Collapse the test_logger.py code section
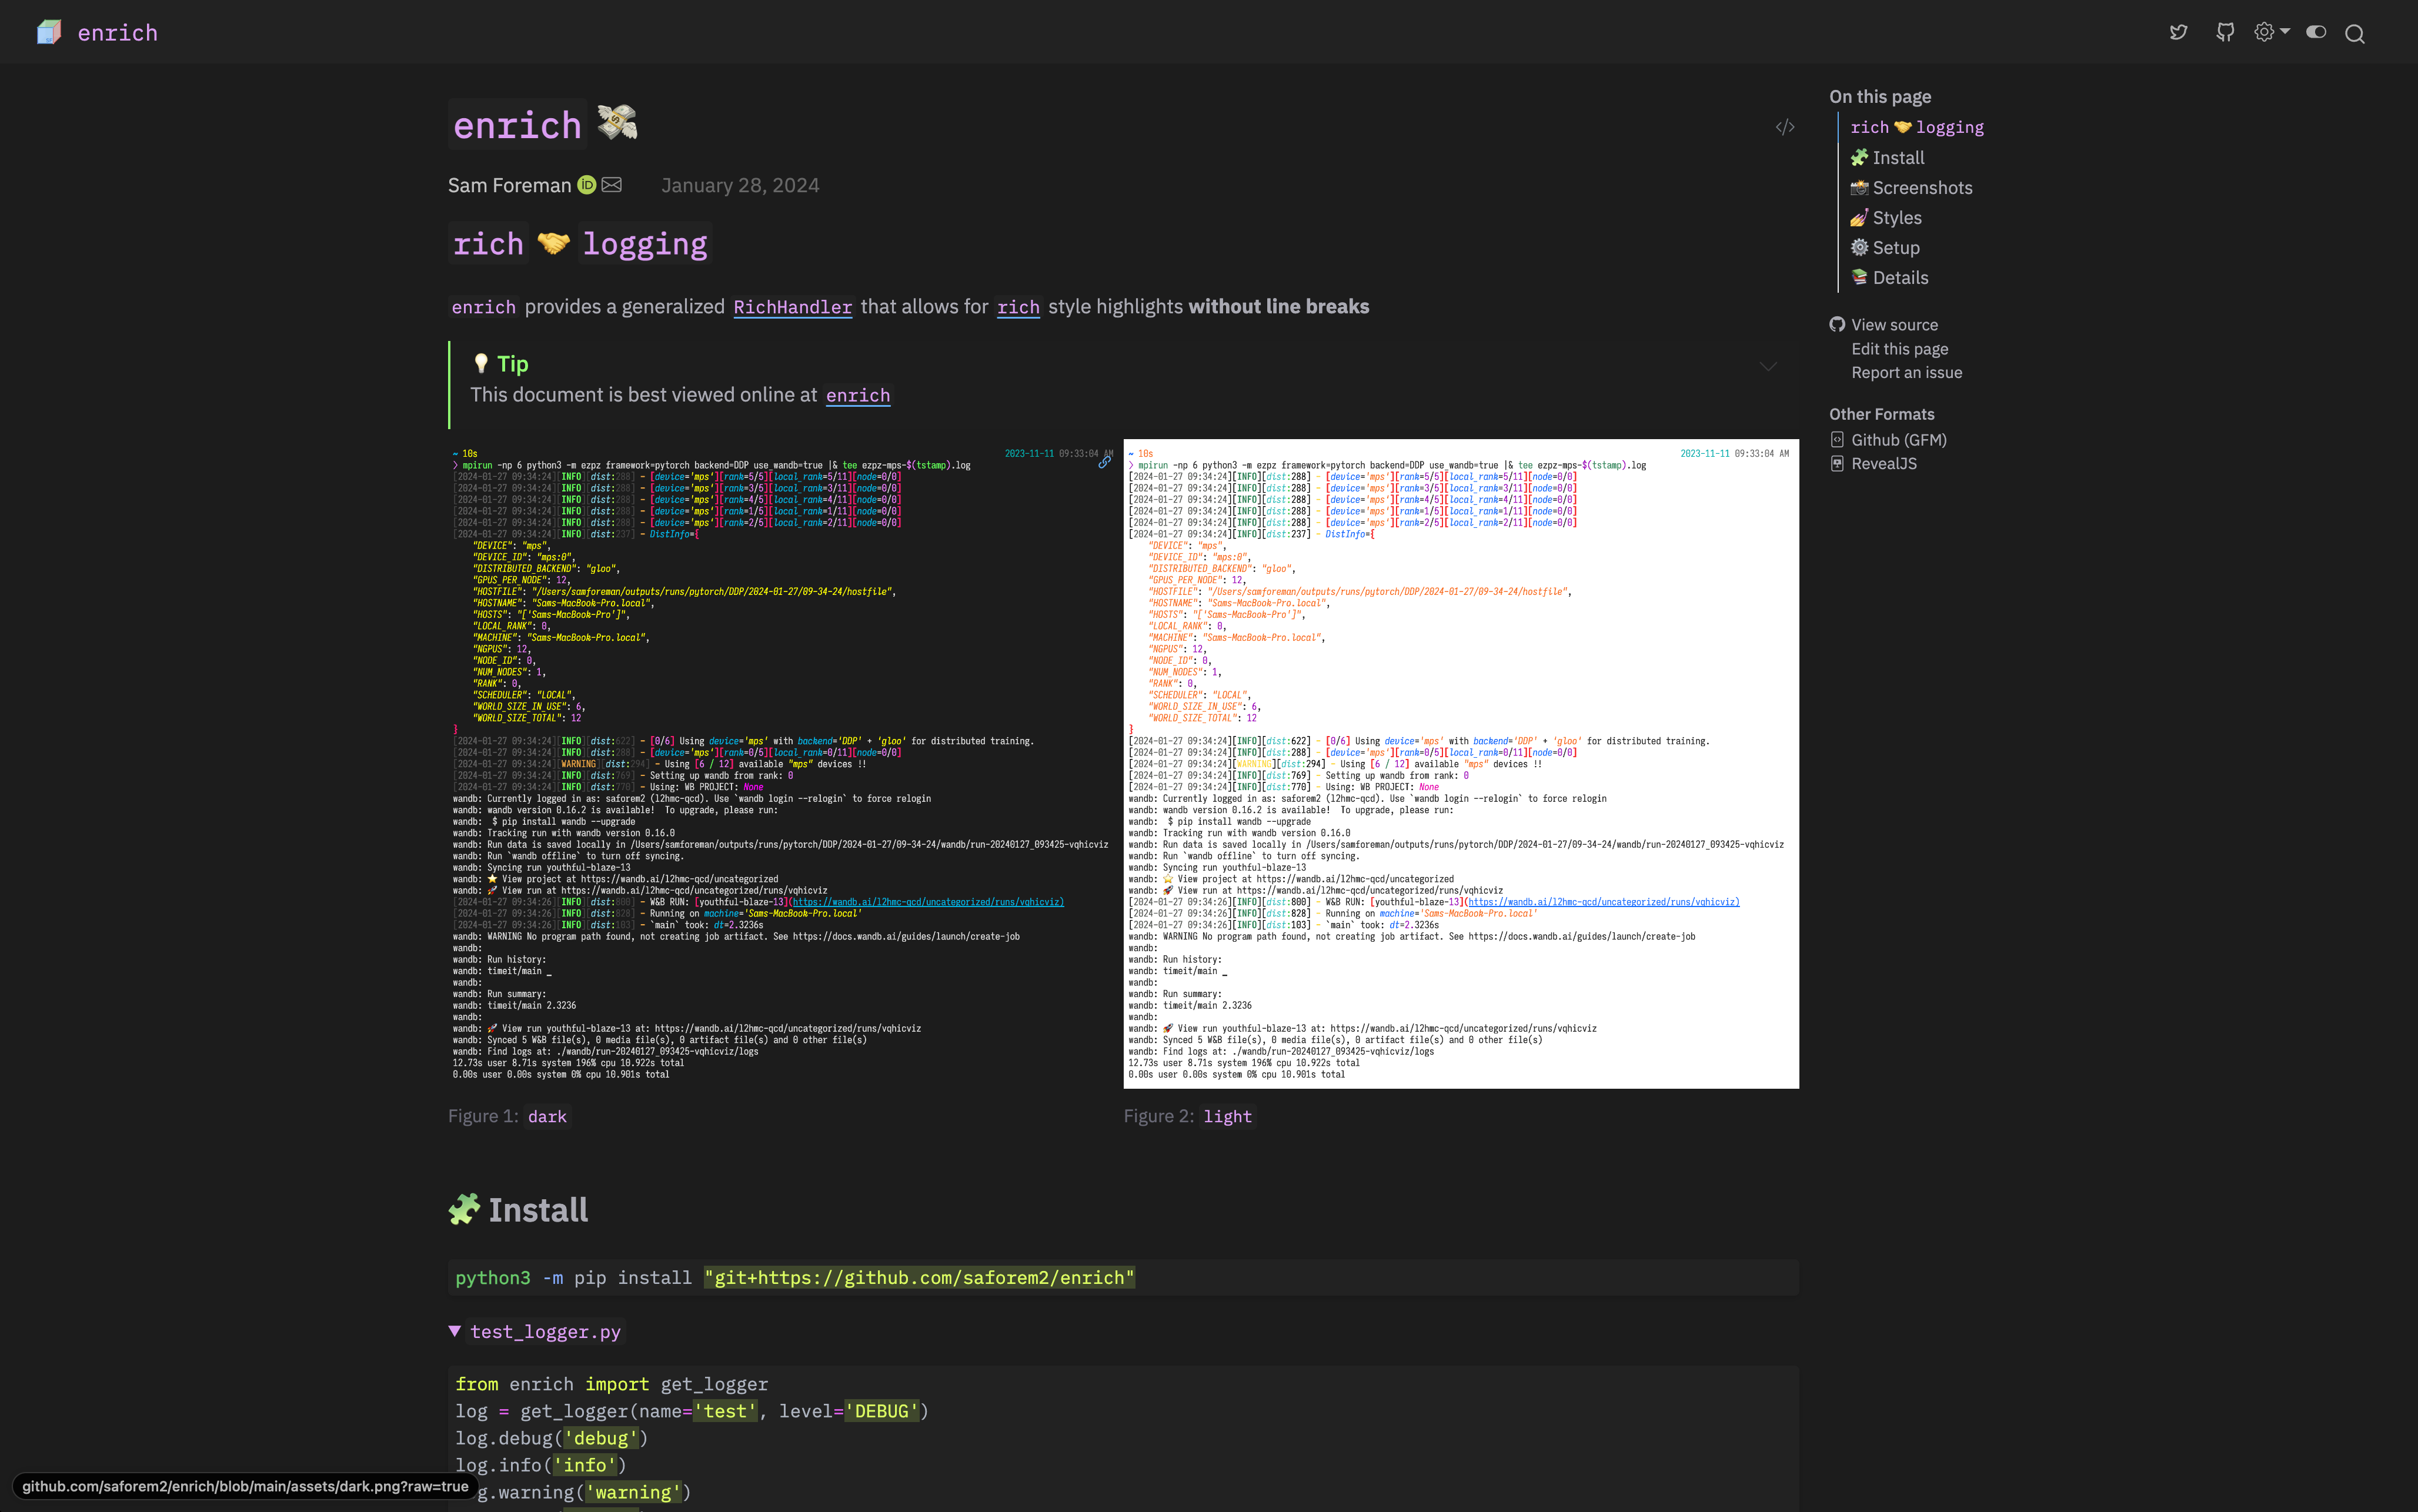The image size is (2418, 1512). (455, 1331)
